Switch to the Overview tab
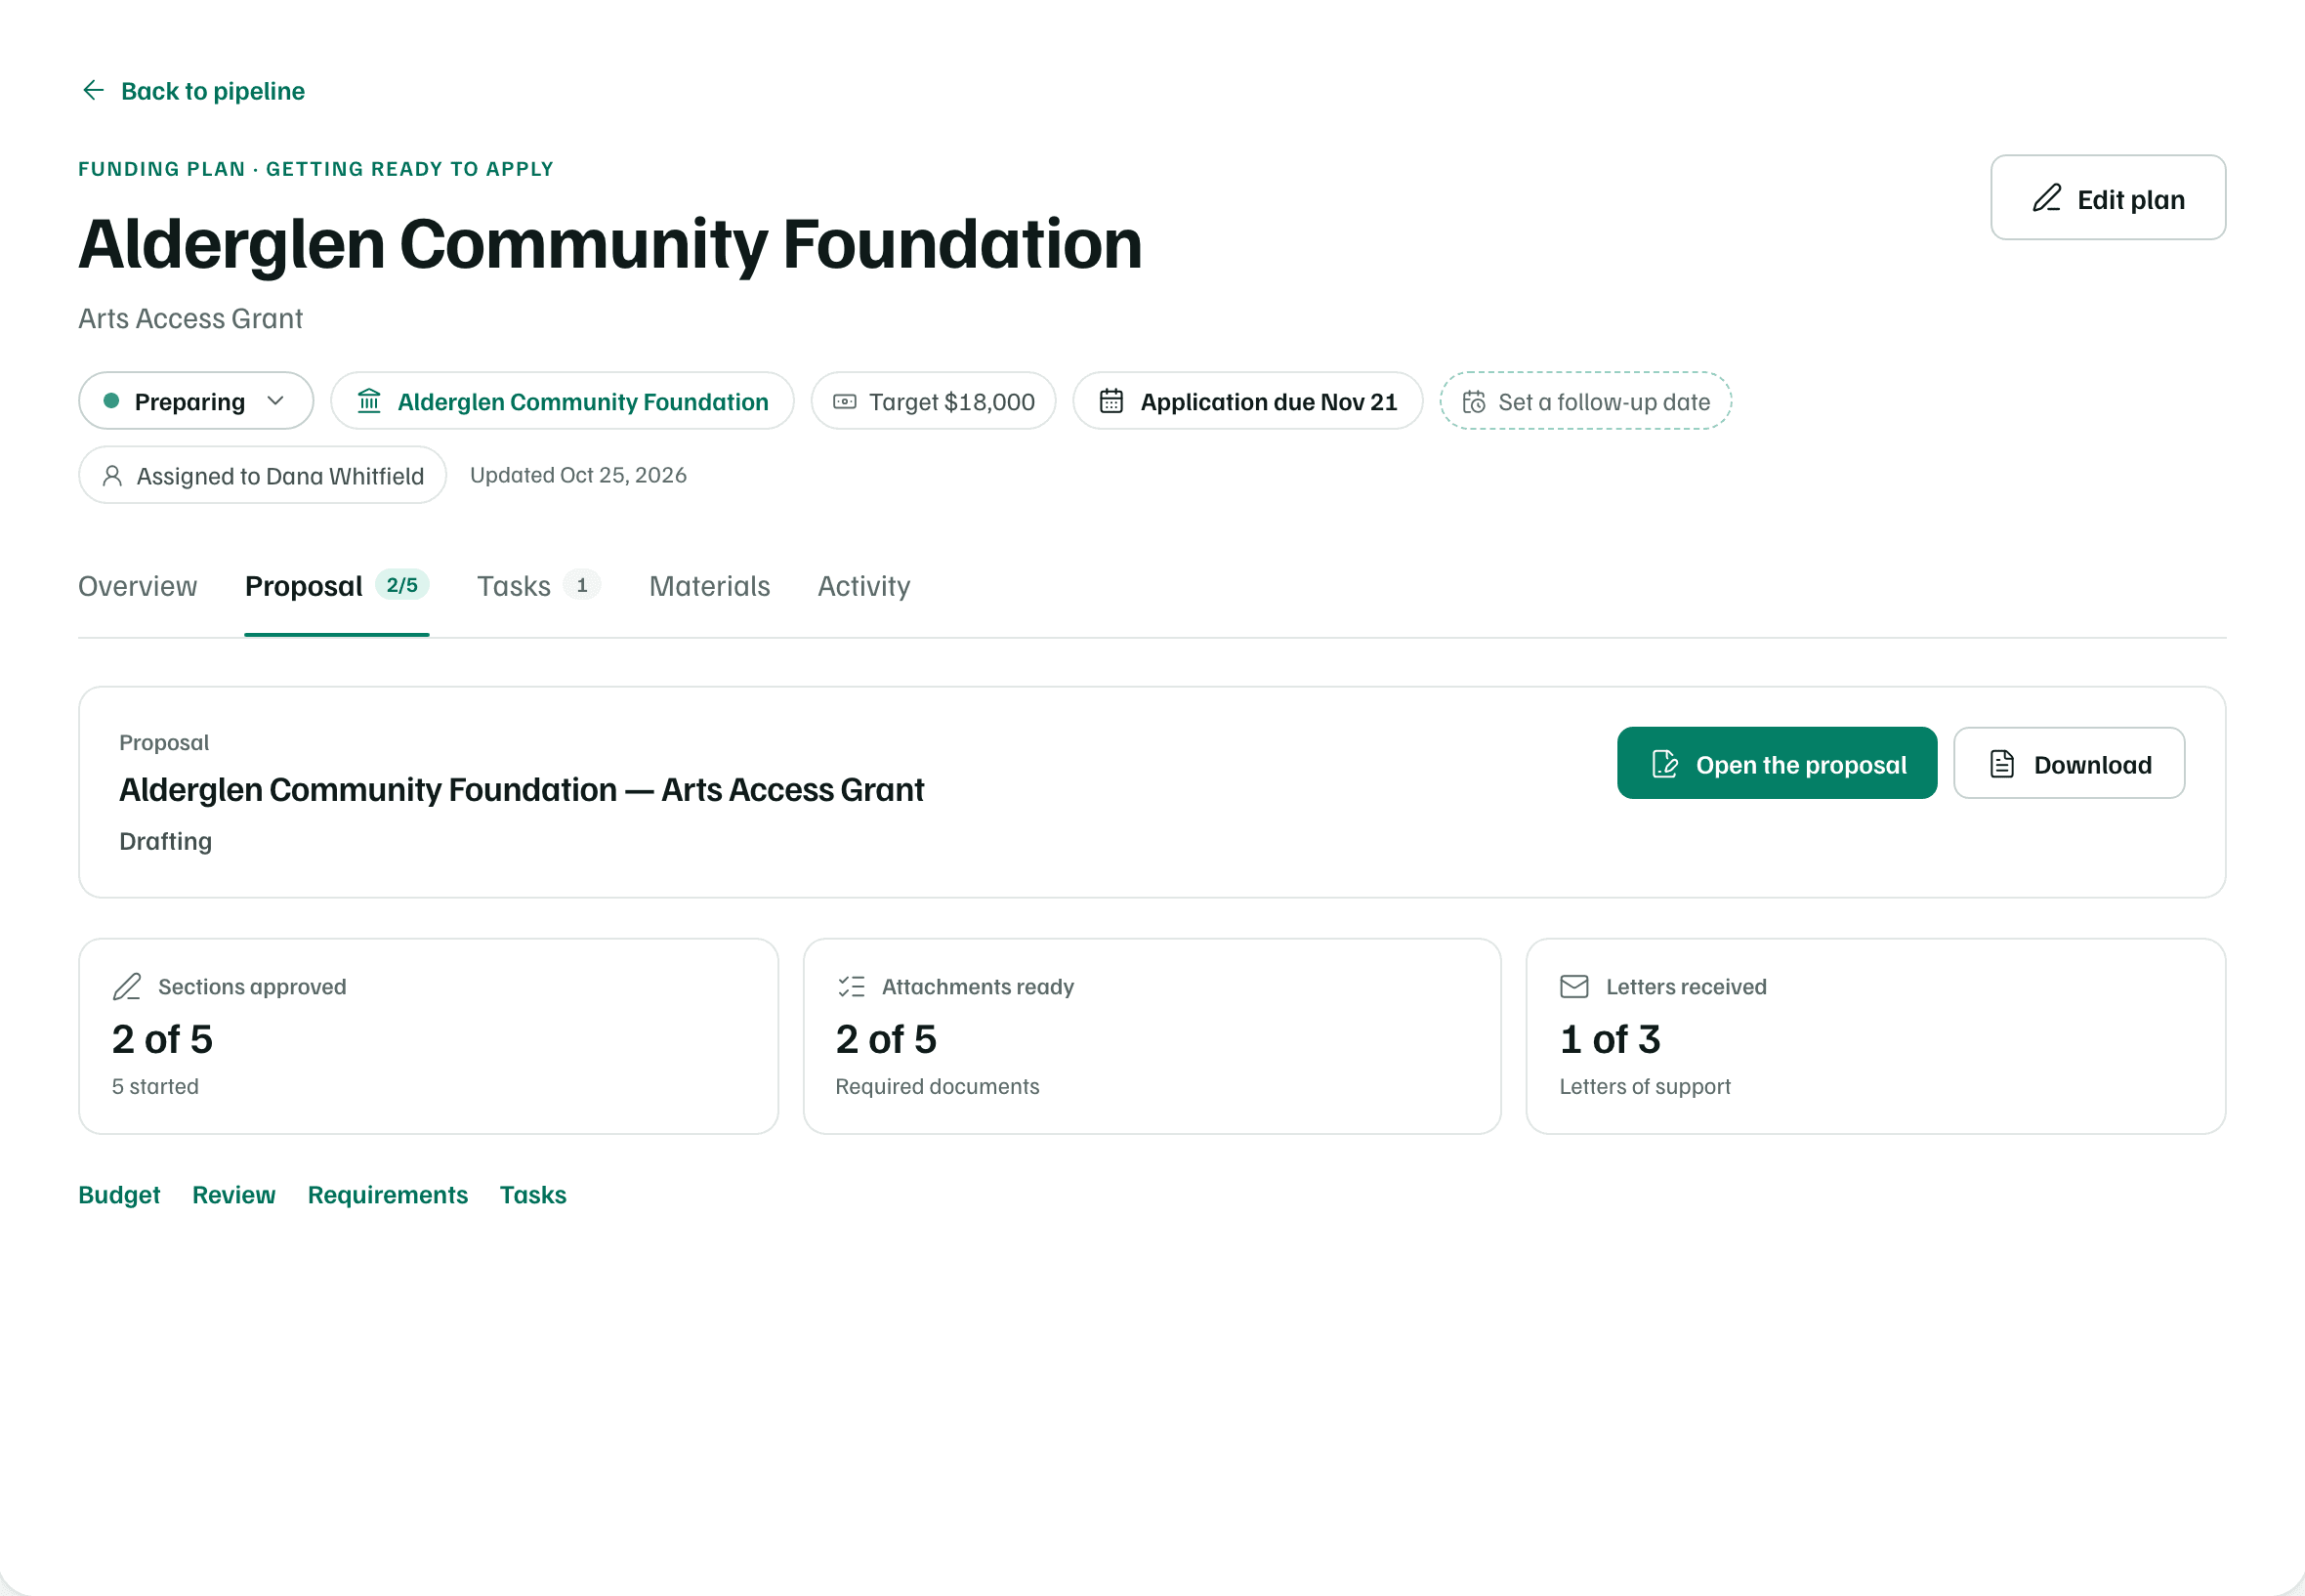The height and width of the screenshot is (1596, 2305). (138, 586)
